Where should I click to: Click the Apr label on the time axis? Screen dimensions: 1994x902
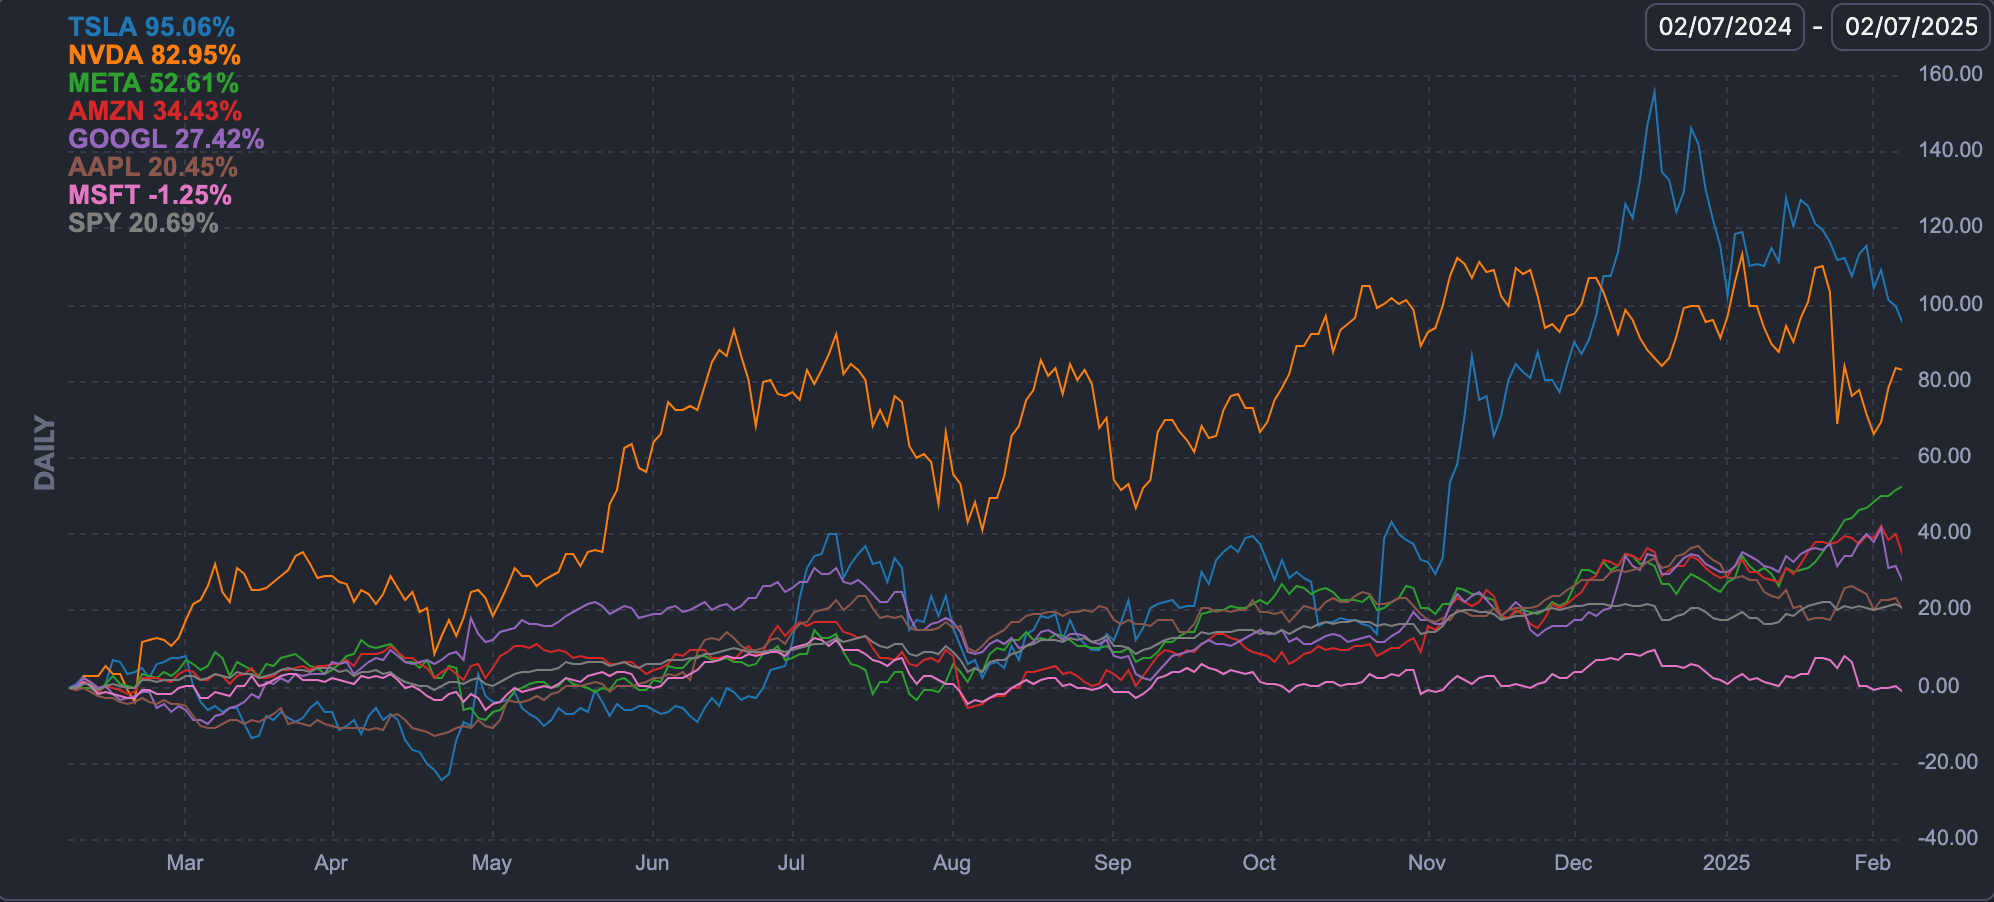[331, 863]
